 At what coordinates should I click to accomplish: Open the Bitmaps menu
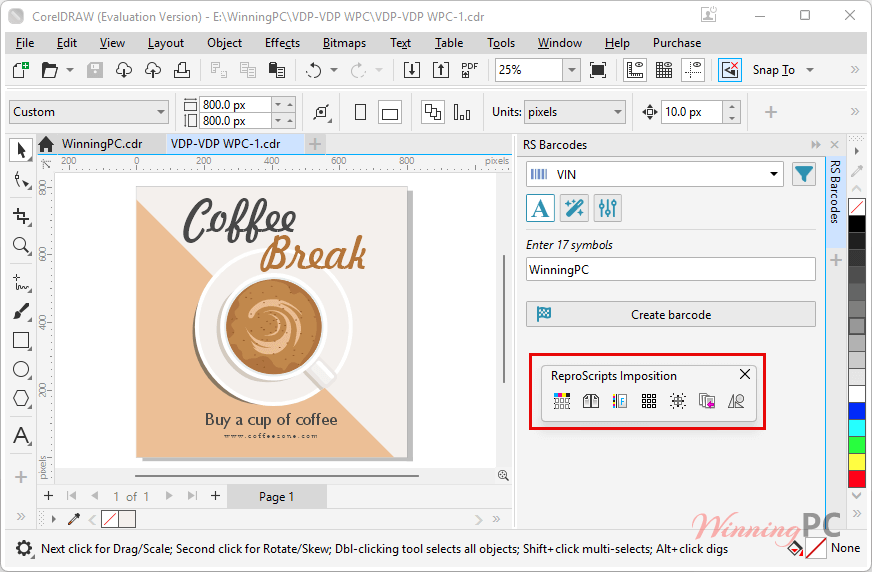(344, 43)
